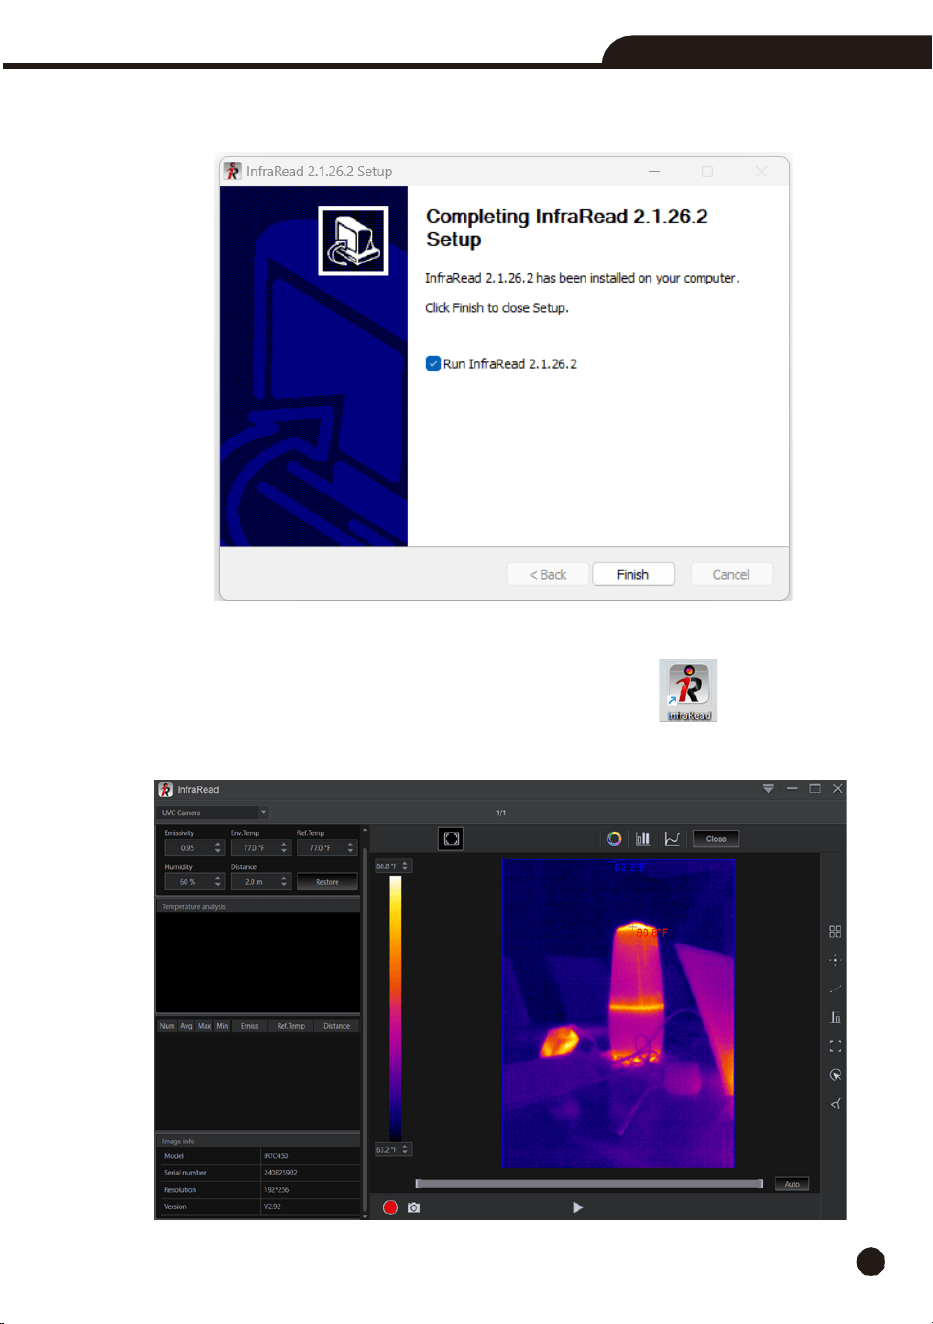The width and height of the screenshot is (933, 1324).
Task: Open the color palette wheel icon
Action: coord(614,839)
